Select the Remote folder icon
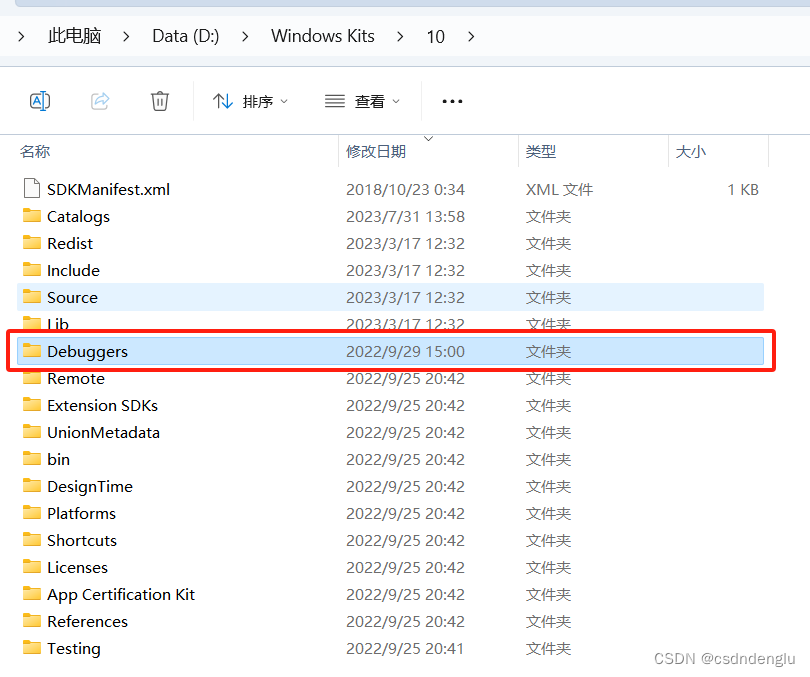 32,378
